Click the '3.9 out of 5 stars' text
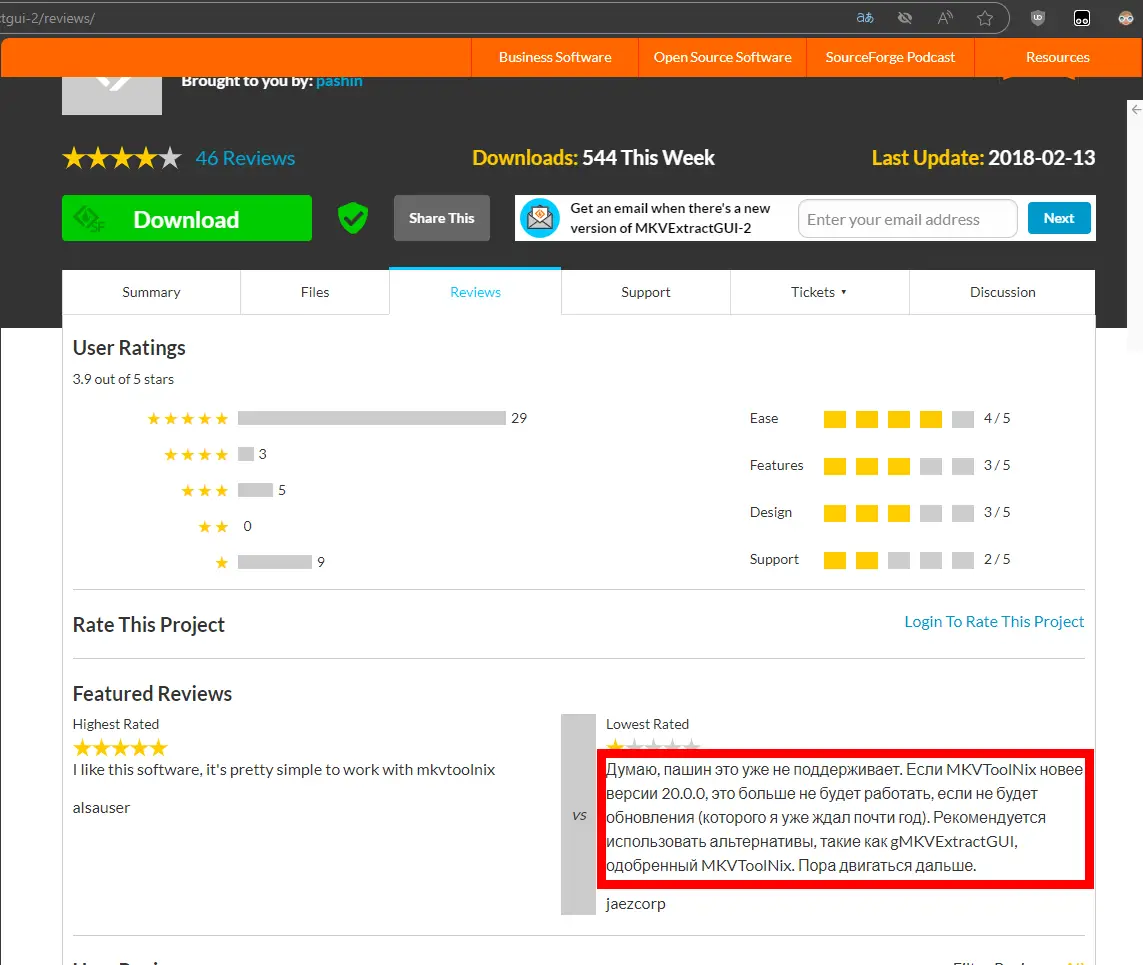 [x=123, y=379]
